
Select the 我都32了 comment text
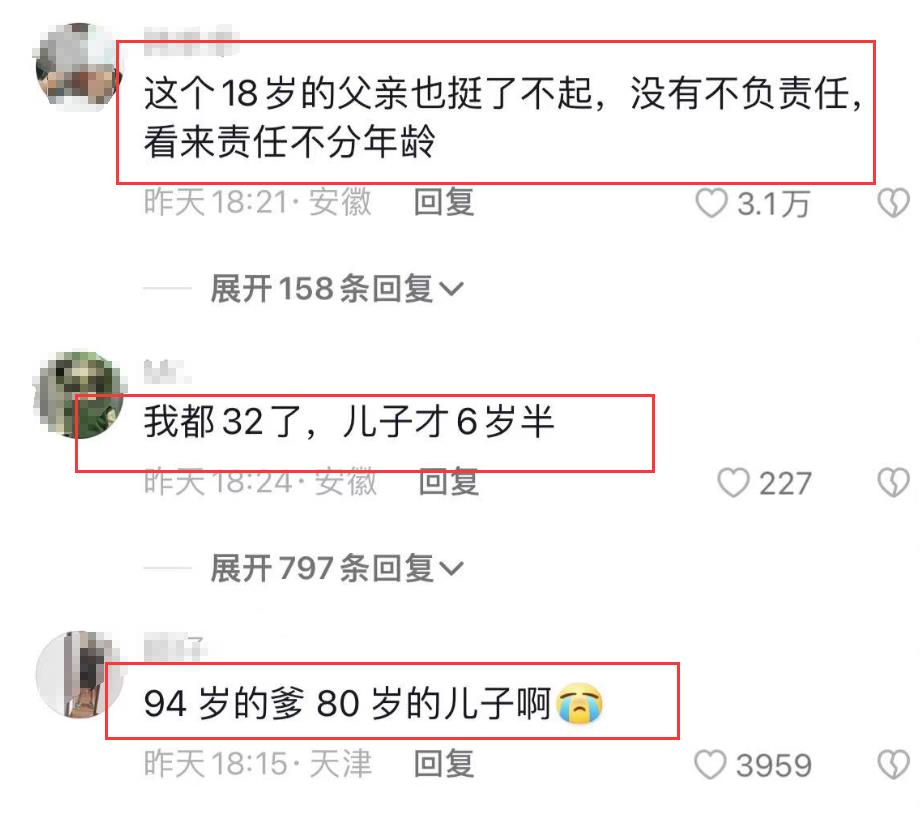(x=349, y=421)
